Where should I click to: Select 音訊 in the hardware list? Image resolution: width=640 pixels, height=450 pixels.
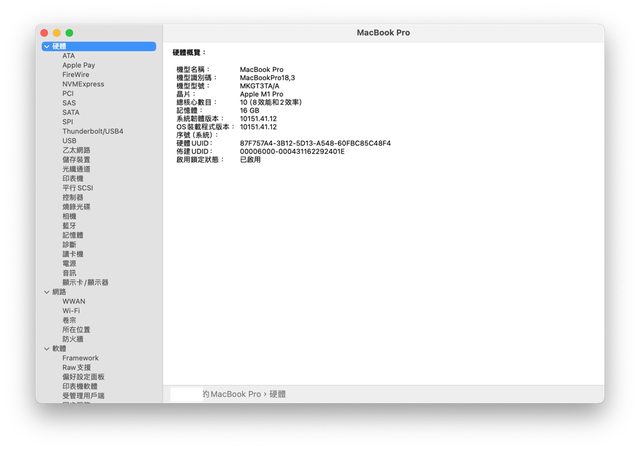[x=69, y=273]
